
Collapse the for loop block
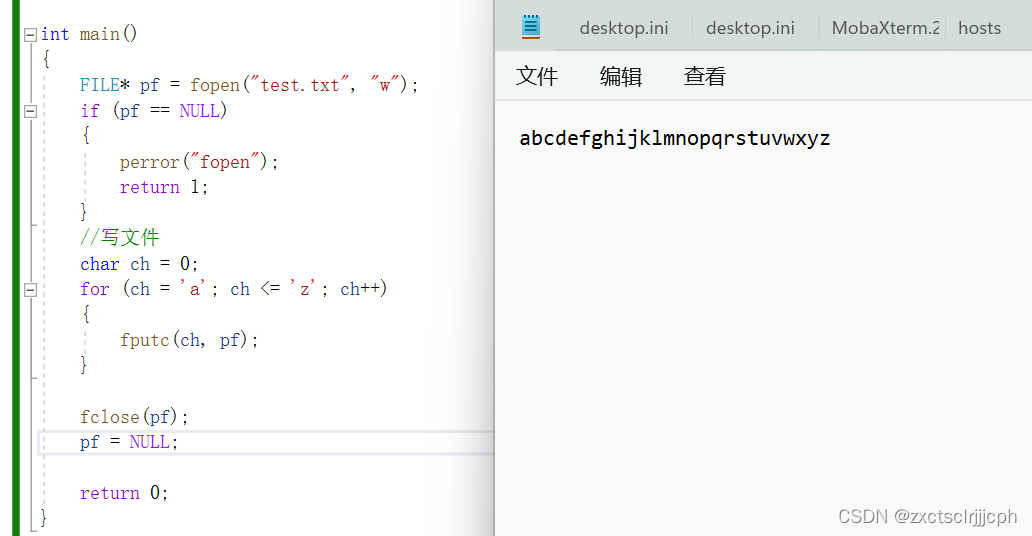click(30, 290)
